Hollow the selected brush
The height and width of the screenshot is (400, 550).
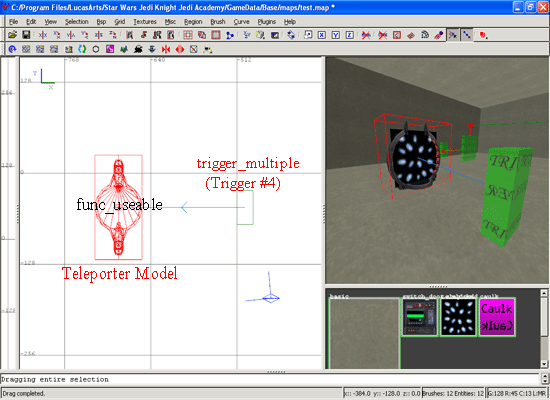tap(216, 35)
